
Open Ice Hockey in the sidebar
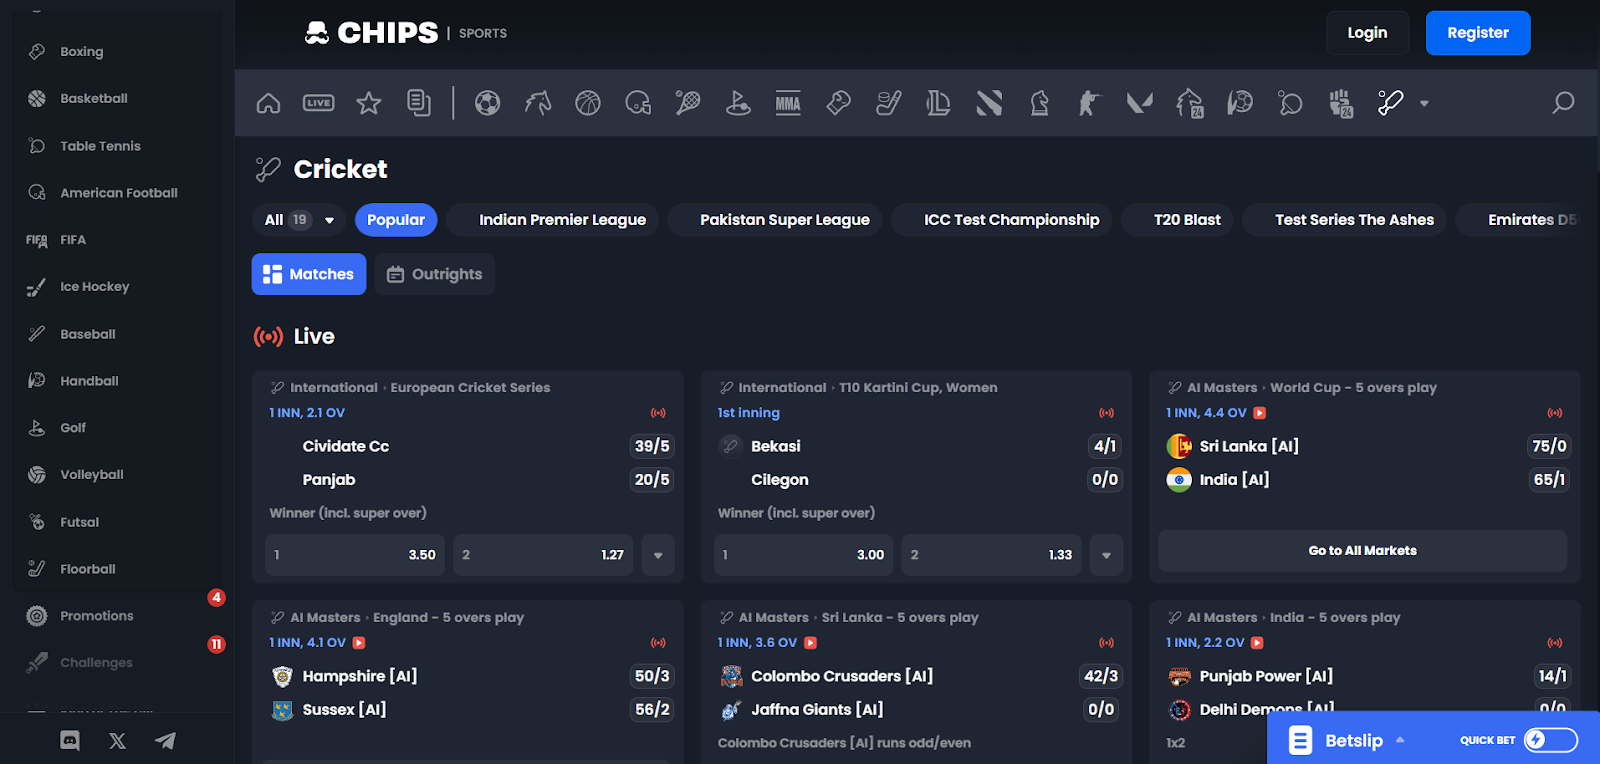tap(94, 287)
